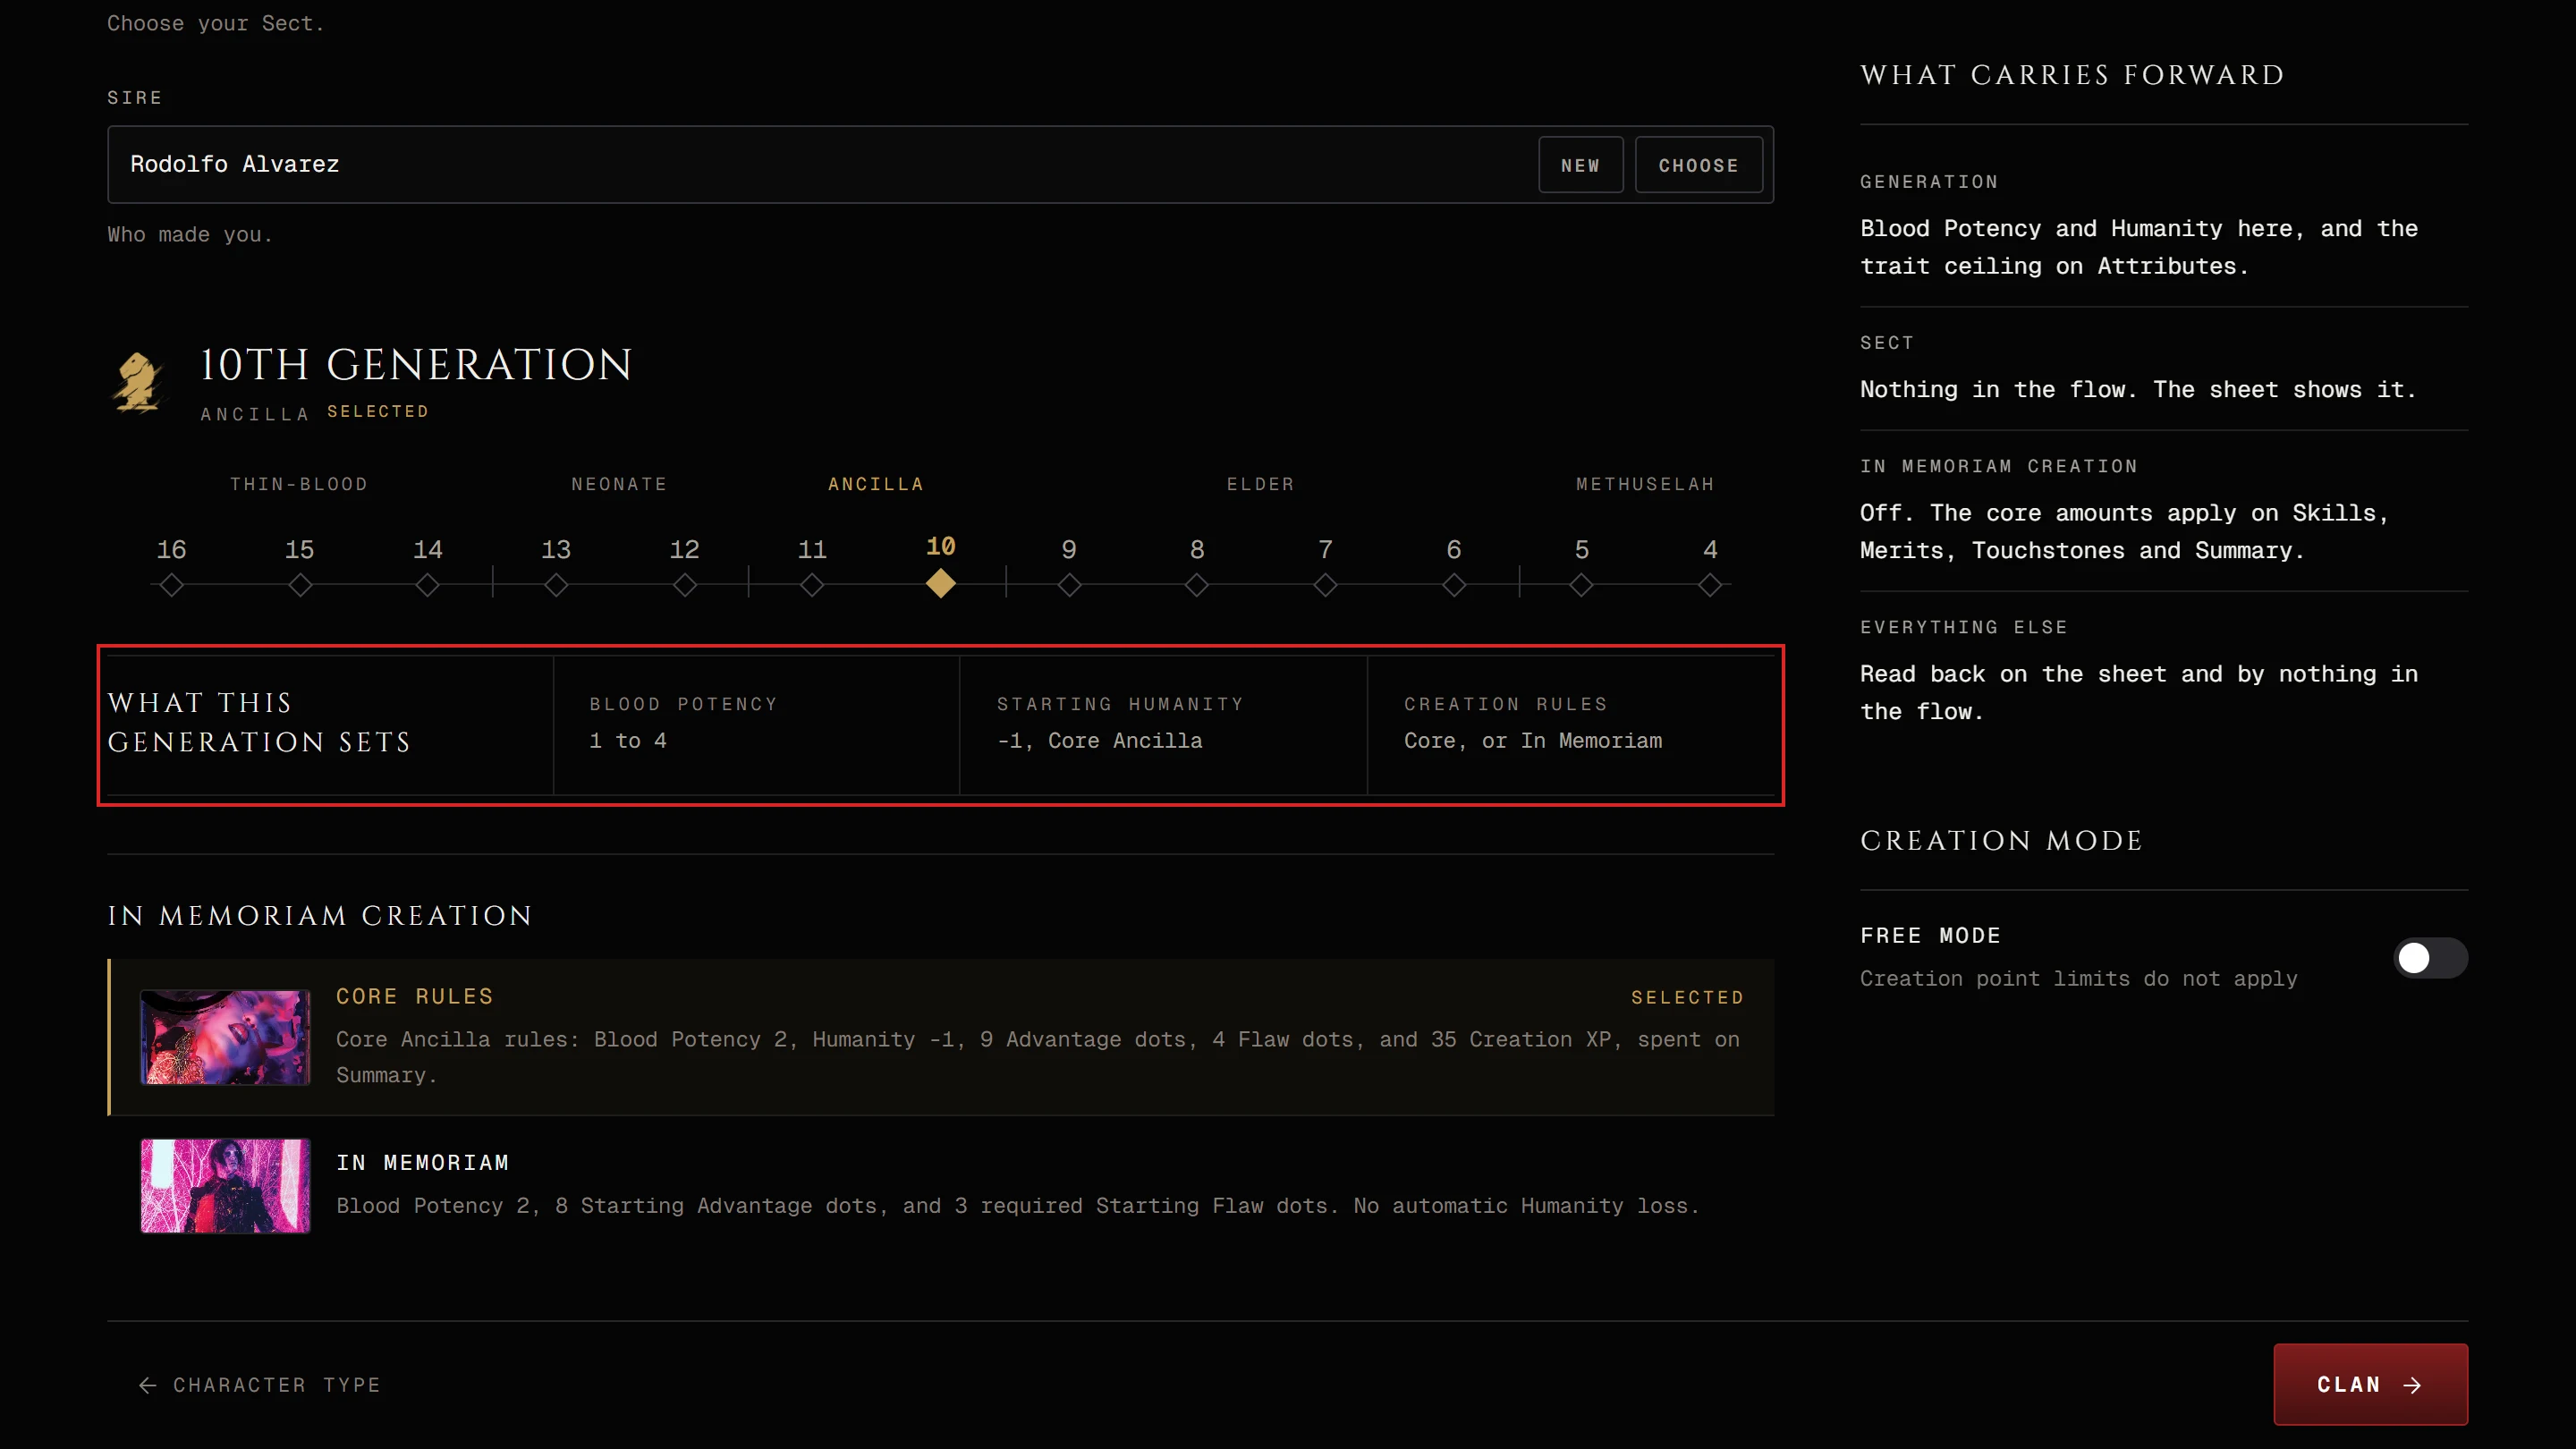Viewport: 2576px width, 1449px height.
Task: Click the forward arrow icon on Clan button
Action: [2412, 1385]
